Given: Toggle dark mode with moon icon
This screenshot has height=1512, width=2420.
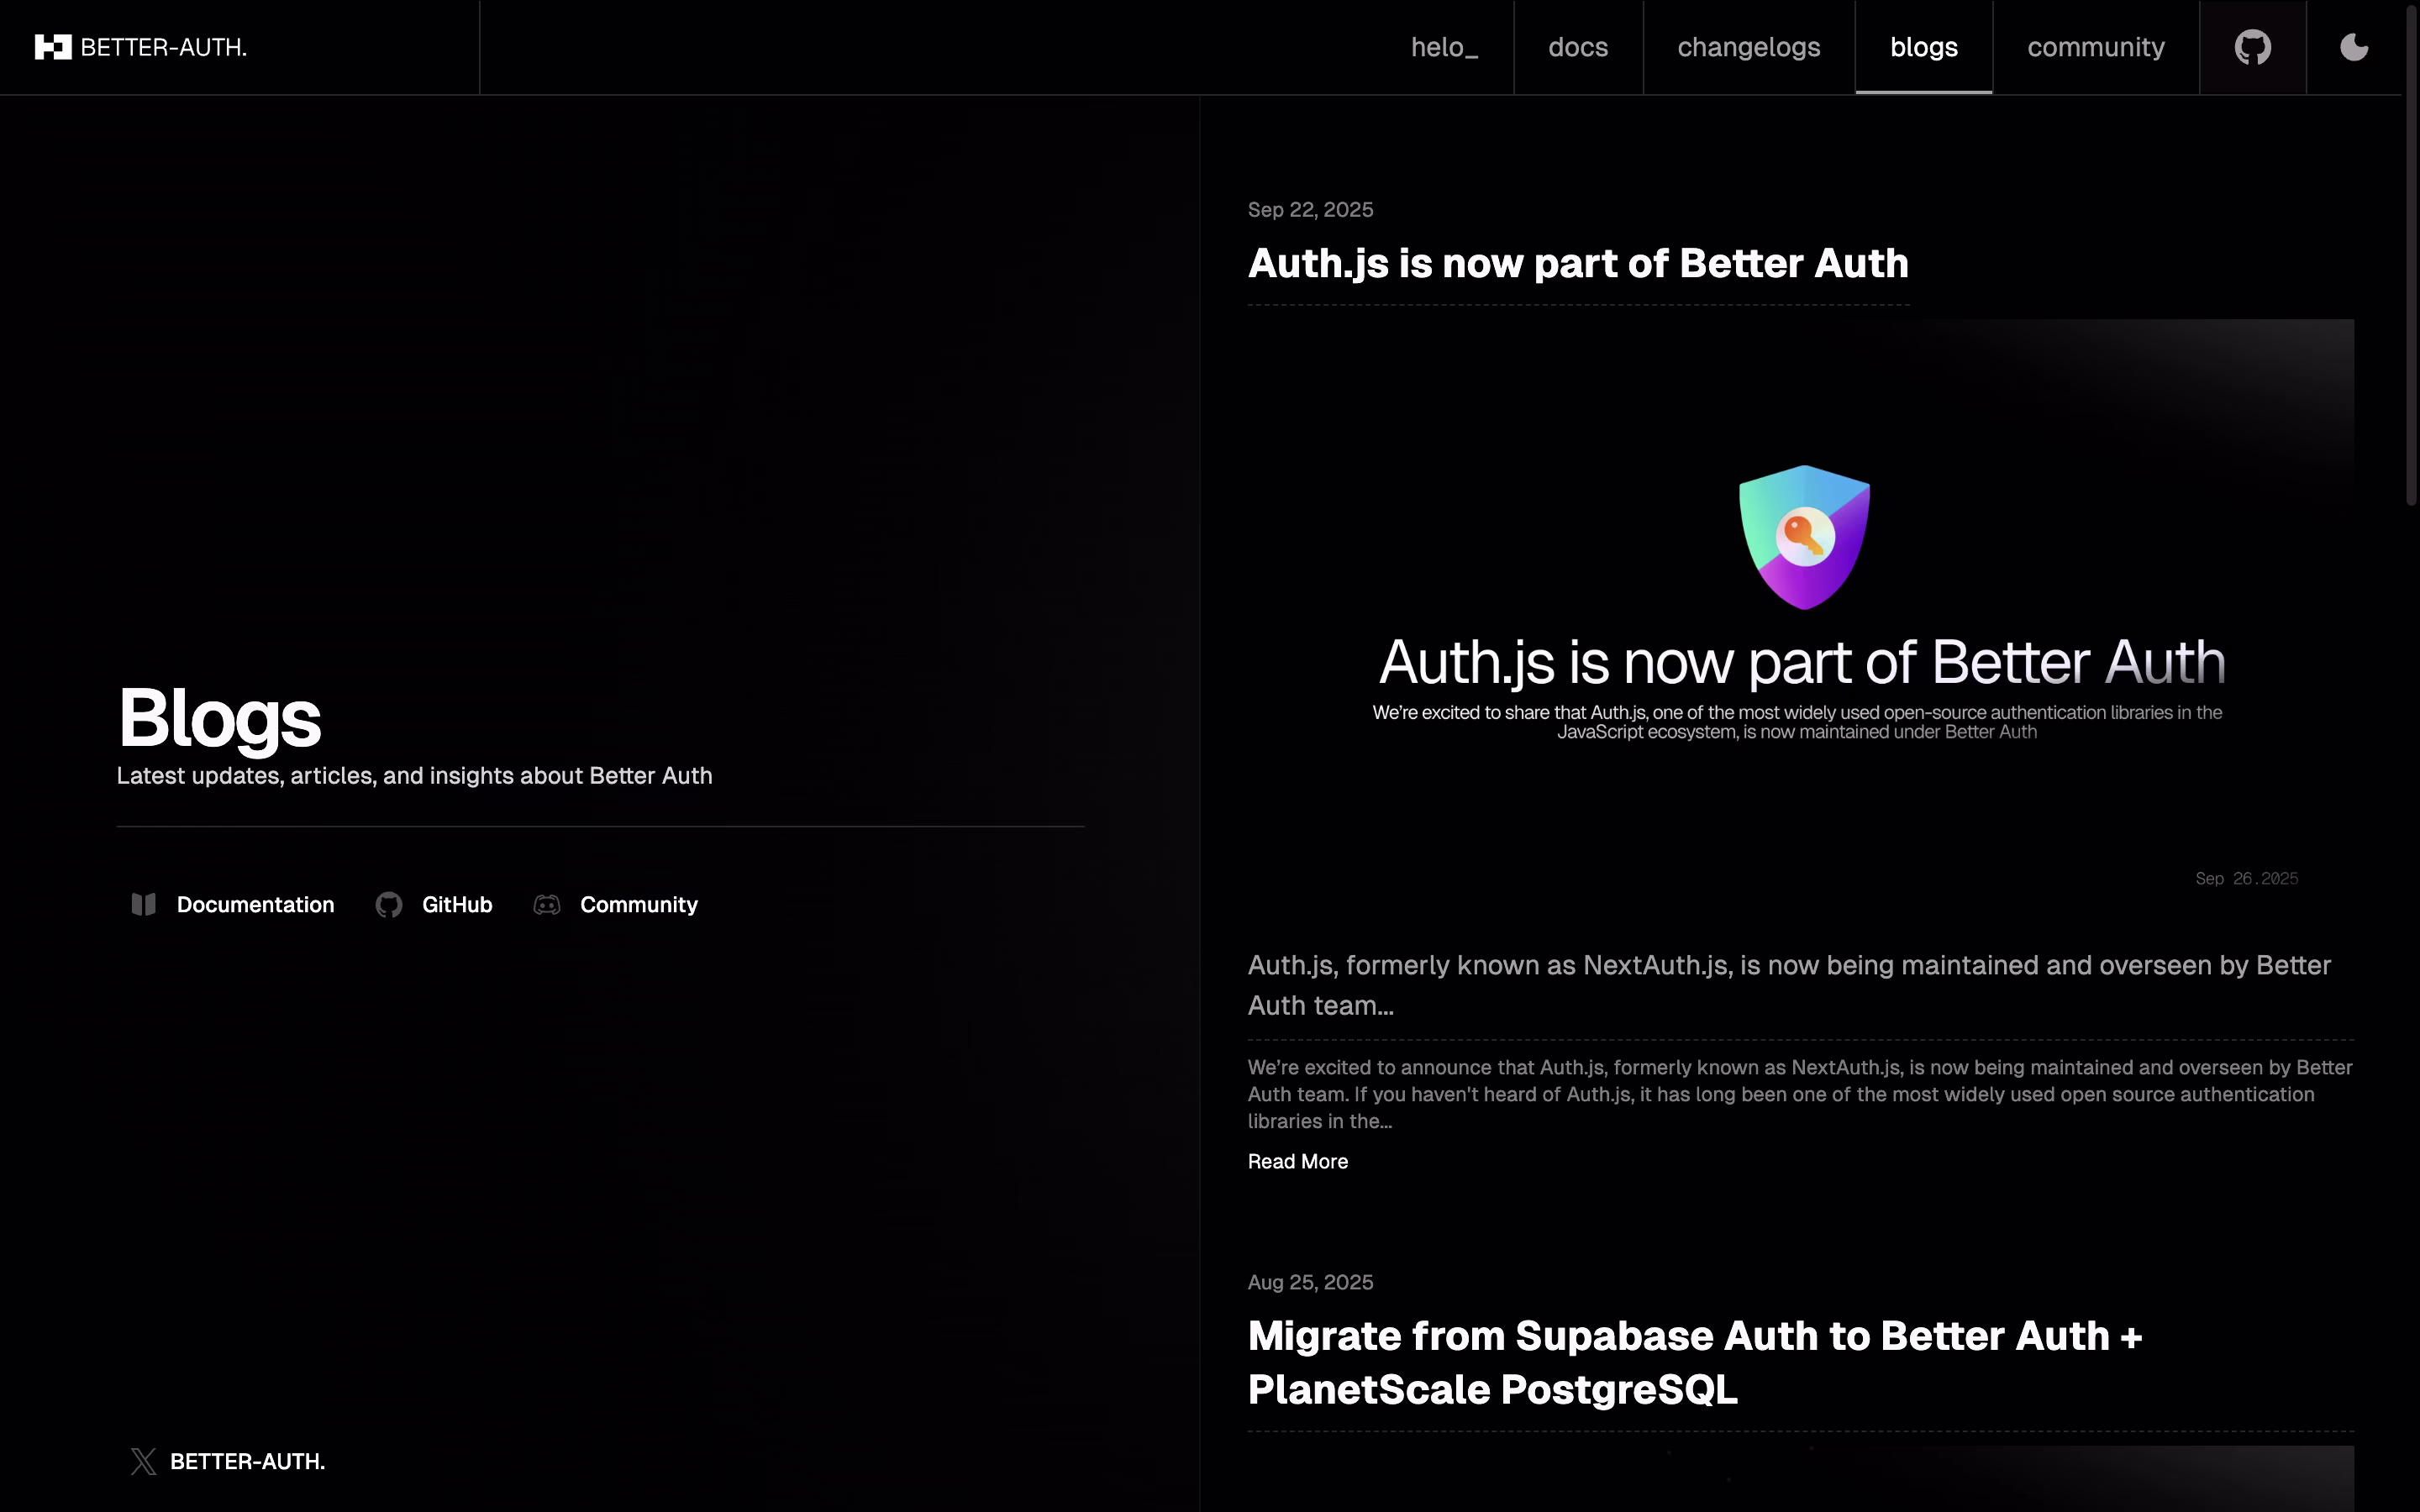Looking at the screenshot, I should [2354, 47].
